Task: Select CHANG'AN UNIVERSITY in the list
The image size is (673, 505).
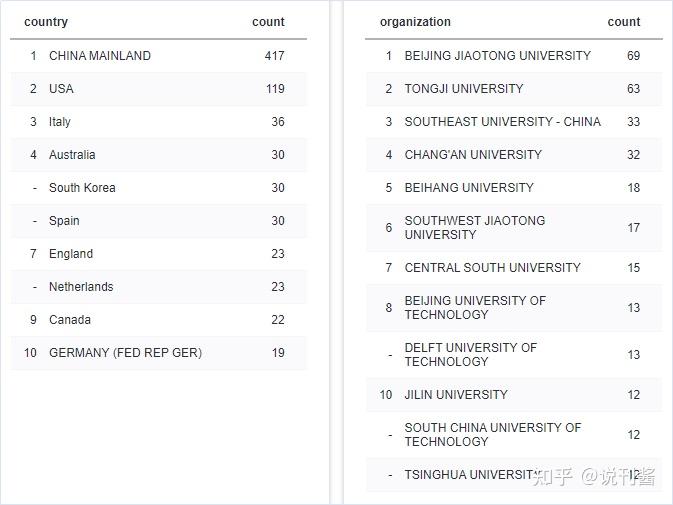Action: point(473,155)
